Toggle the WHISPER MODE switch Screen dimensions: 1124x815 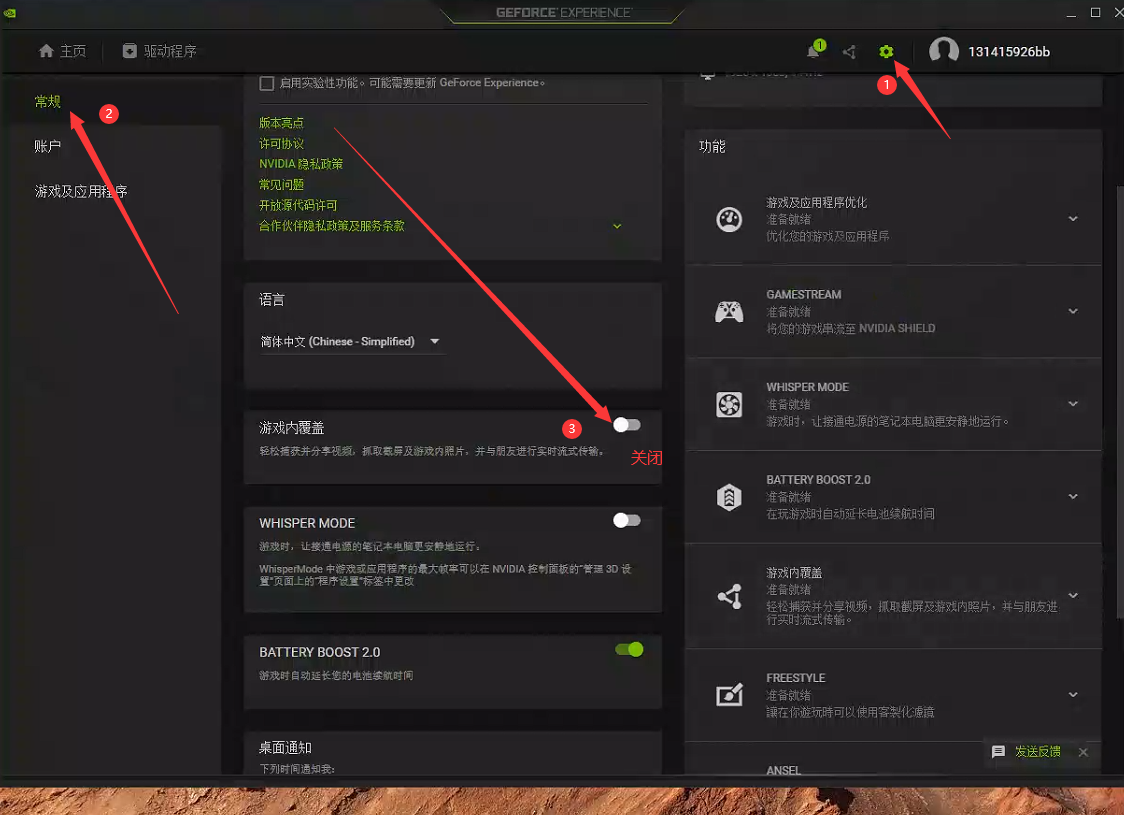pos(627,520)
